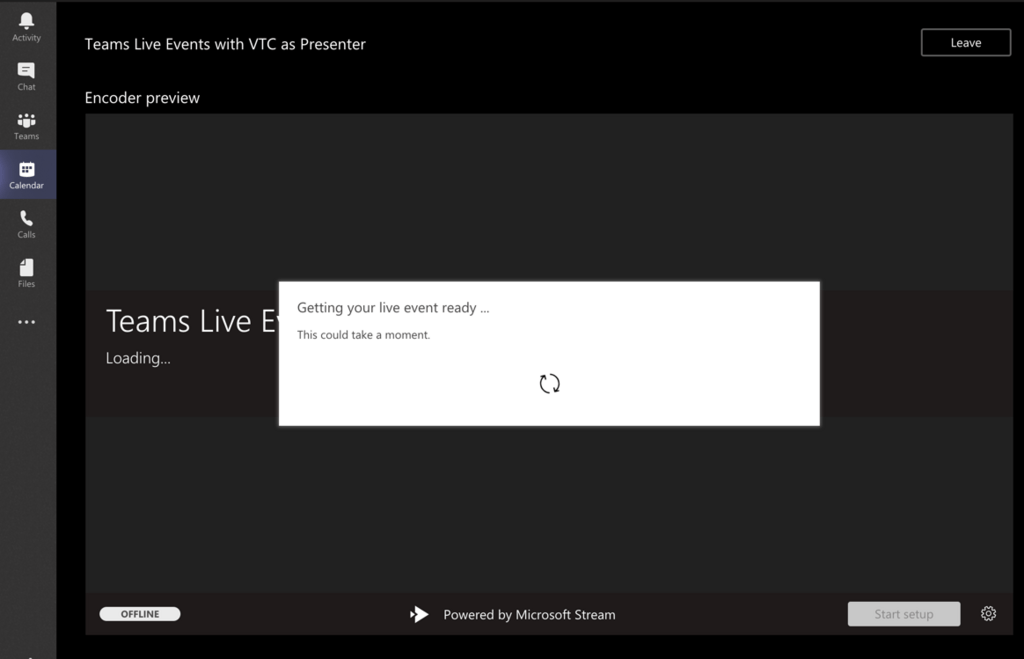The width and height of the screenshot is (1024, 659).
Task: Open the Calls section
Action: pyautogui.click(x=26, y=222)
